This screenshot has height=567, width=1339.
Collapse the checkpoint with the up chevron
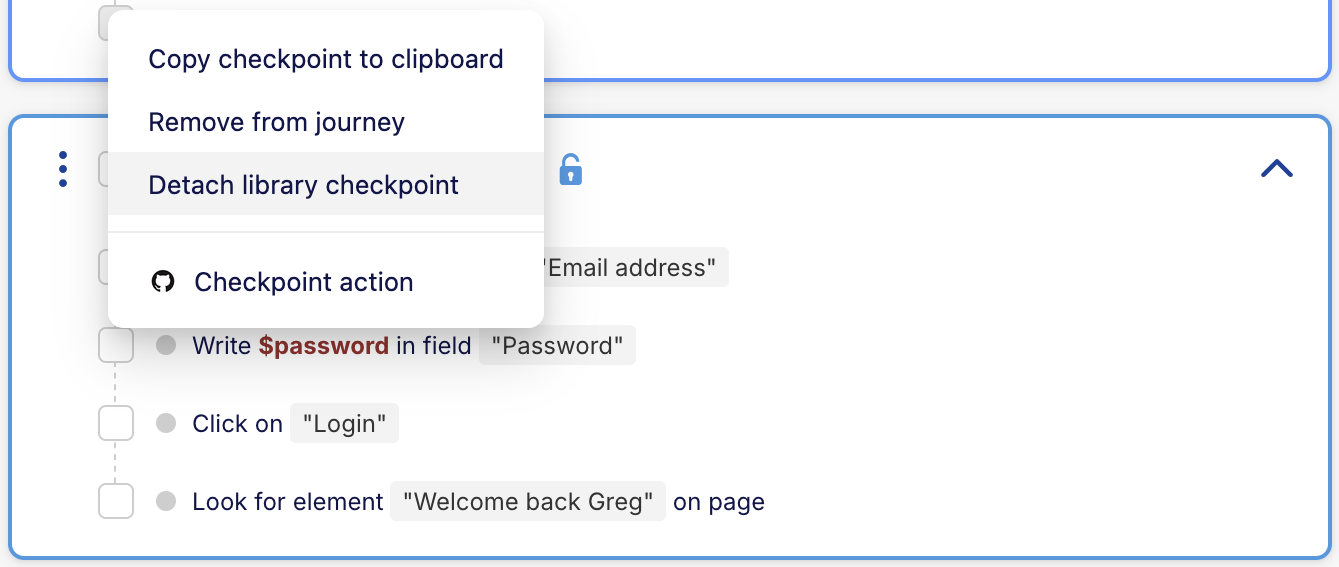click(1277, 169)
